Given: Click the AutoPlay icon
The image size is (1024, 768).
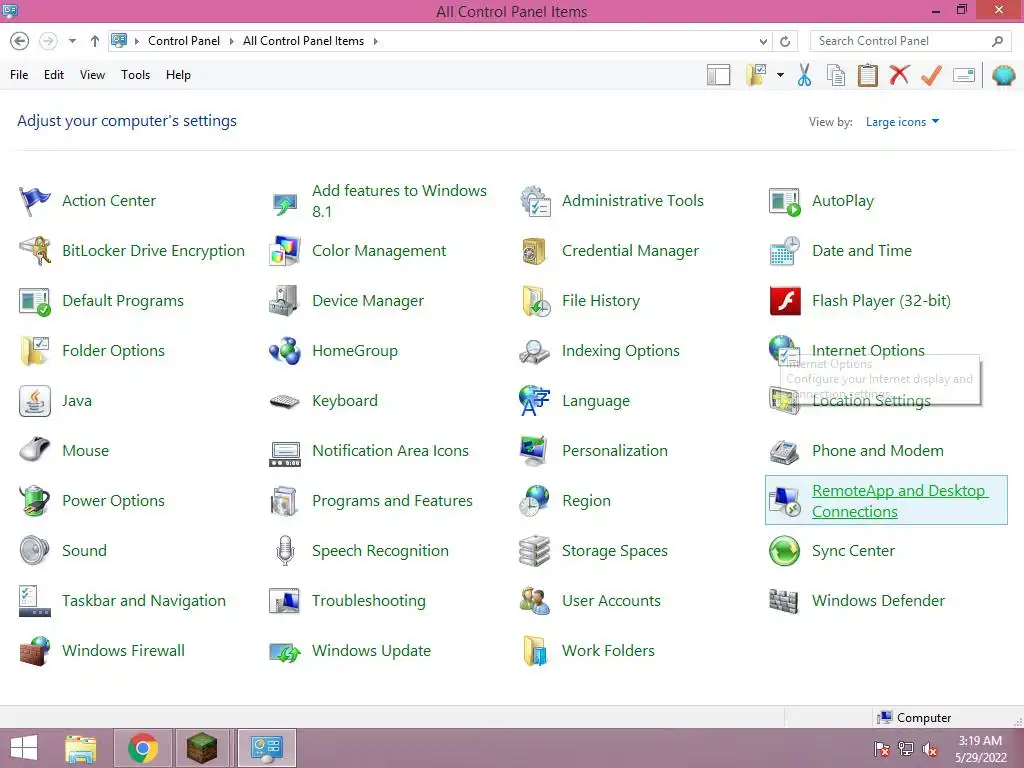Looking at the screenshot, I should (785, 201).
